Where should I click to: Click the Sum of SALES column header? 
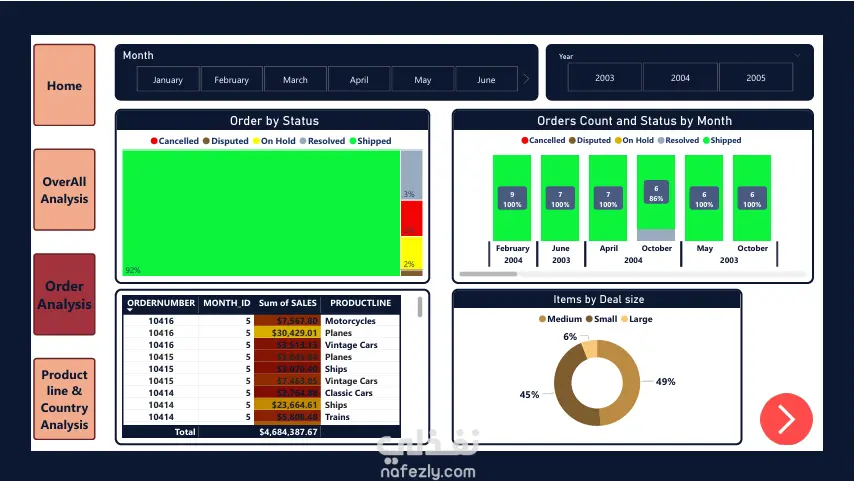[x=287, y=303]
